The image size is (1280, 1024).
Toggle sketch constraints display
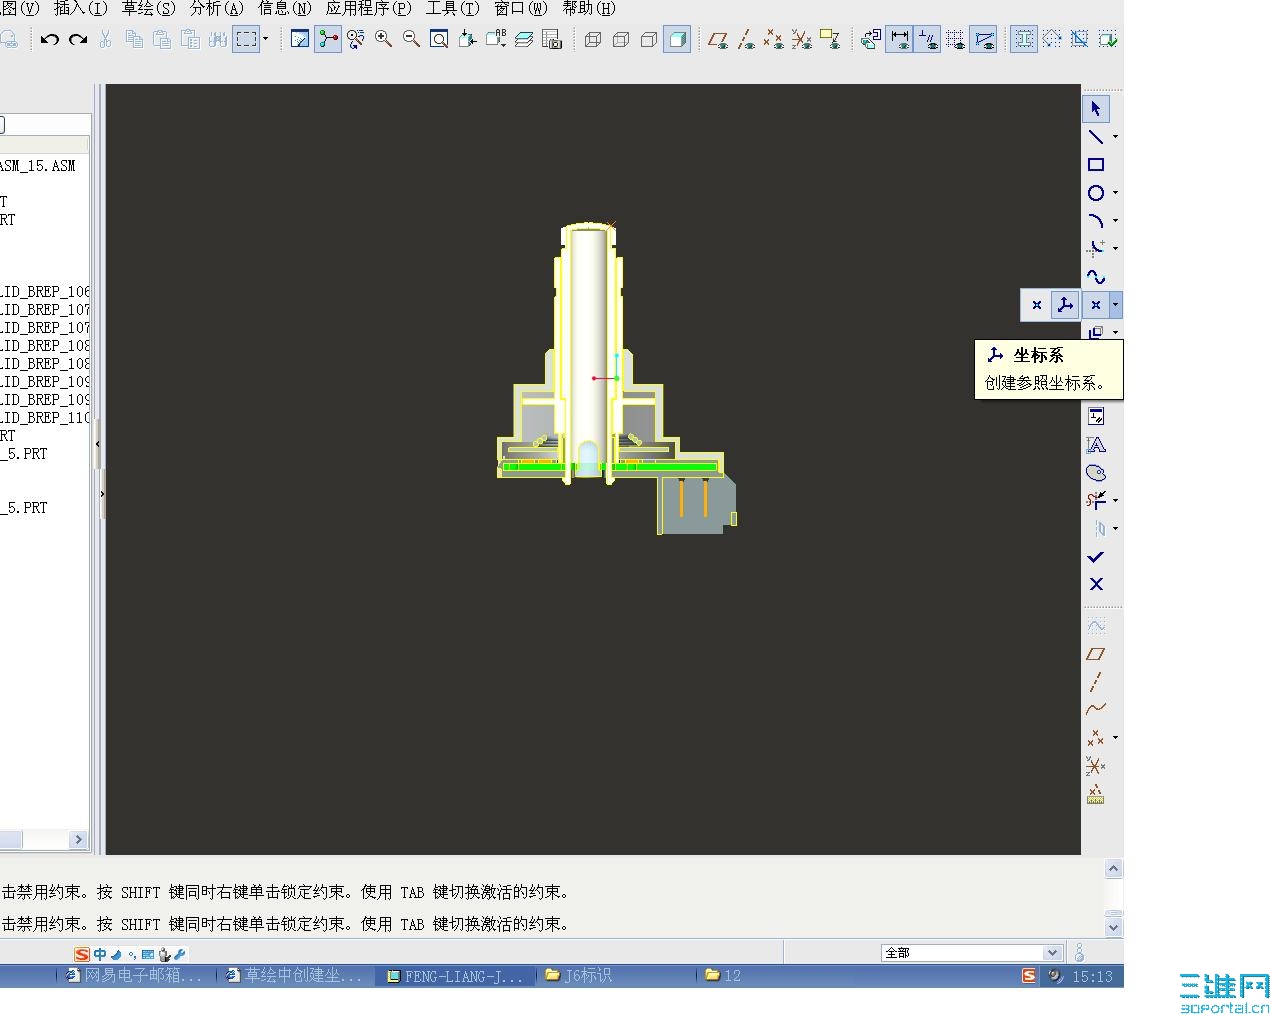pyautogui.click(x=928, y=39)
